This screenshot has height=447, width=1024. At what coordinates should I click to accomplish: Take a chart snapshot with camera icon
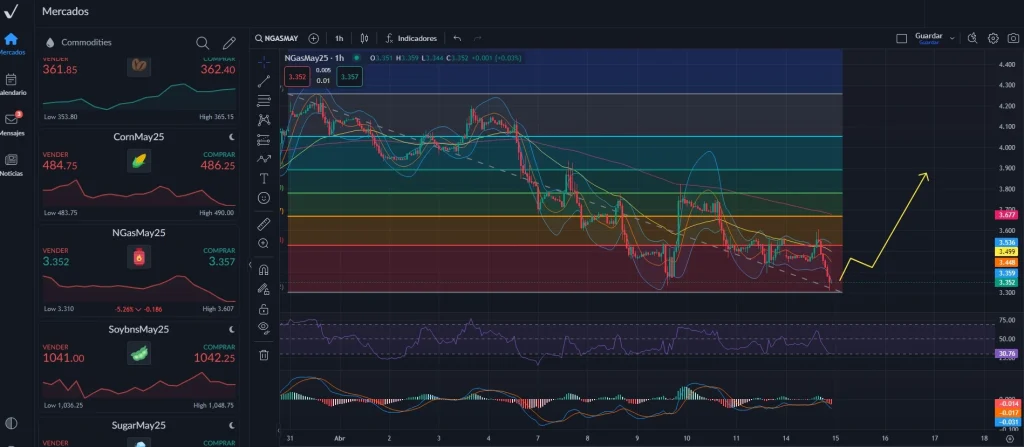pyautogui.click(x=1014, y=39)
